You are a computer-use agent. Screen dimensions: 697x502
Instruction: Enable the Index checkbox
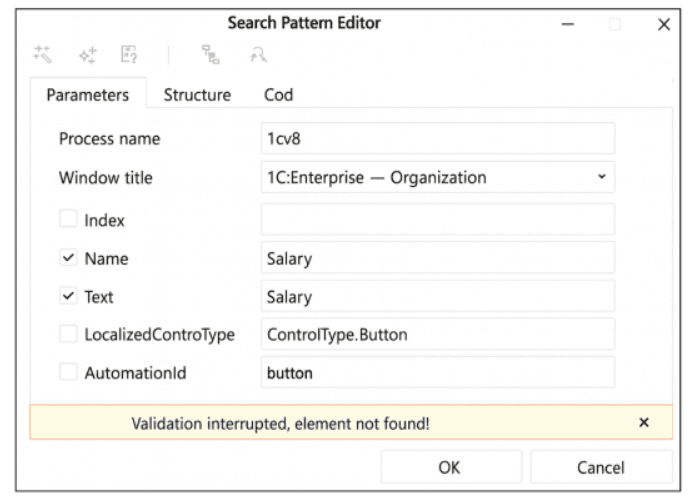coord(67,220)
